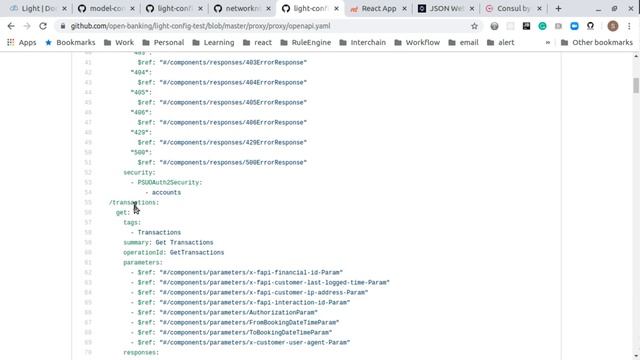Open the Apps grid shortcut

coord(22,42)
